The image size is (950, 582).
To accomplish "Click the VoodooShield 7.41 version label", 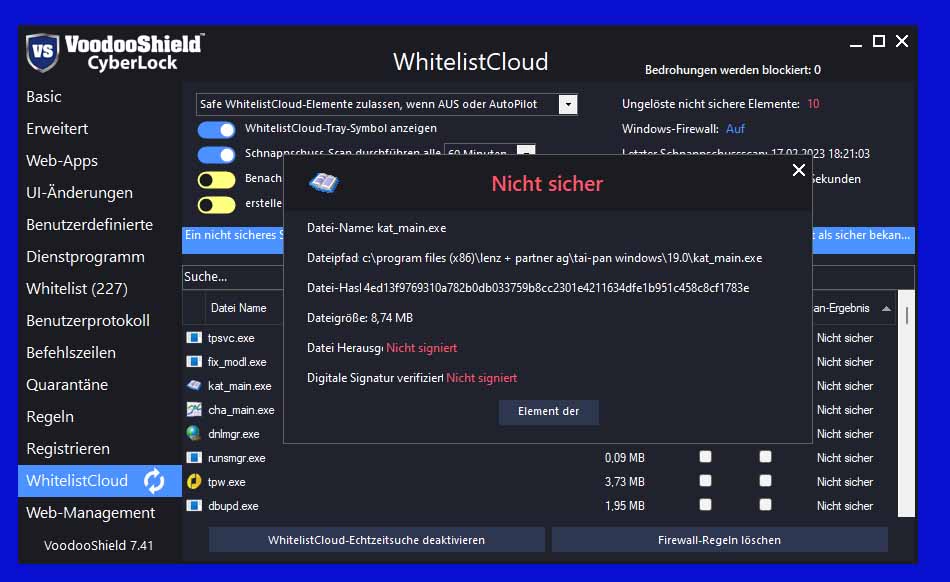I will [98, 545].
